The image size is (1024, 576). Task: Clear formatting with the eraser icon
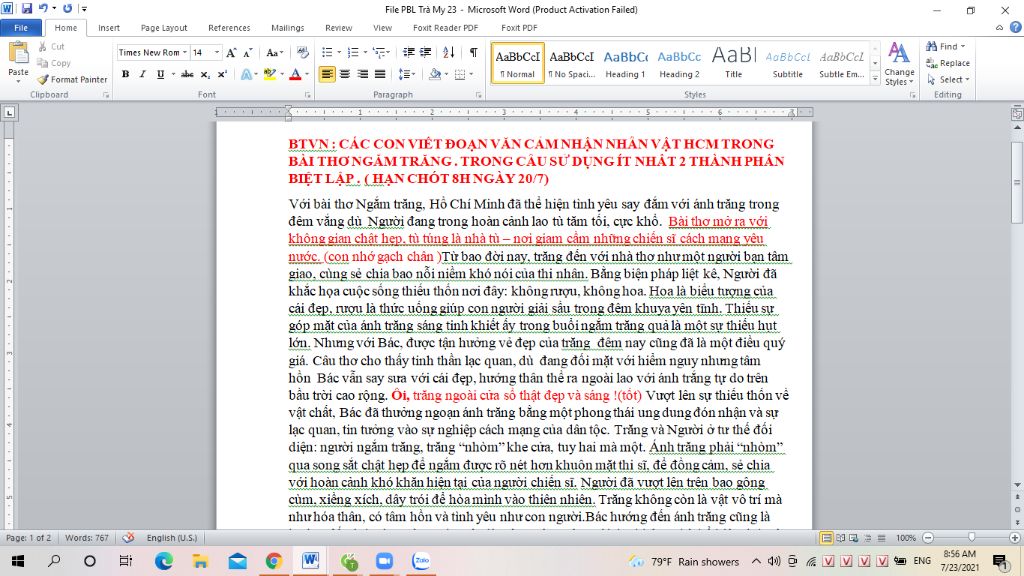[x=302, y=52]
